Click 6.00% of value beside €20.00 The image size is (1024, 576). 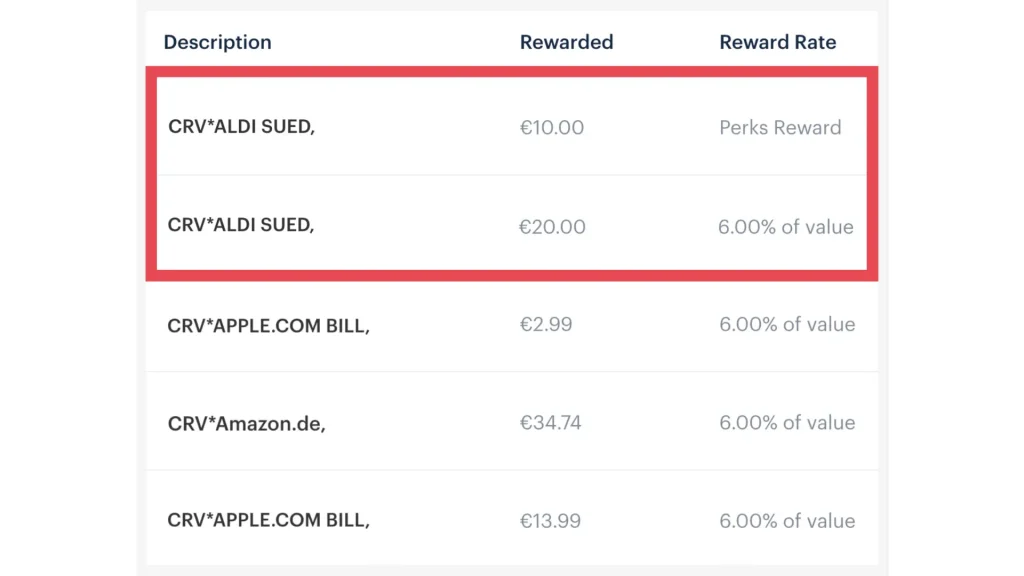(x=785, y=227)
